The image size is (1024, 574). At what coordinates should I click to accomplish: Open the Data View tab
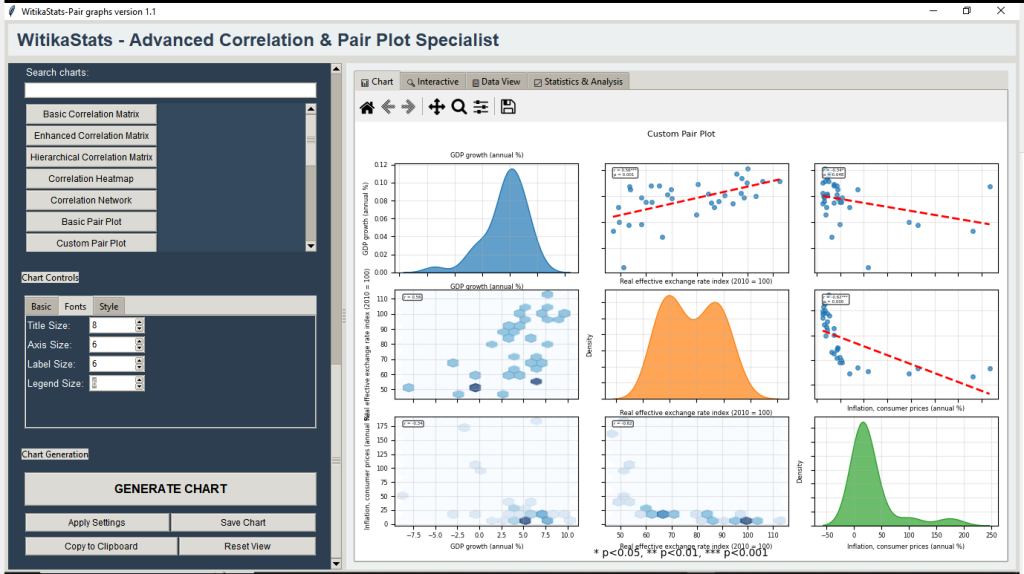point(496,82)
